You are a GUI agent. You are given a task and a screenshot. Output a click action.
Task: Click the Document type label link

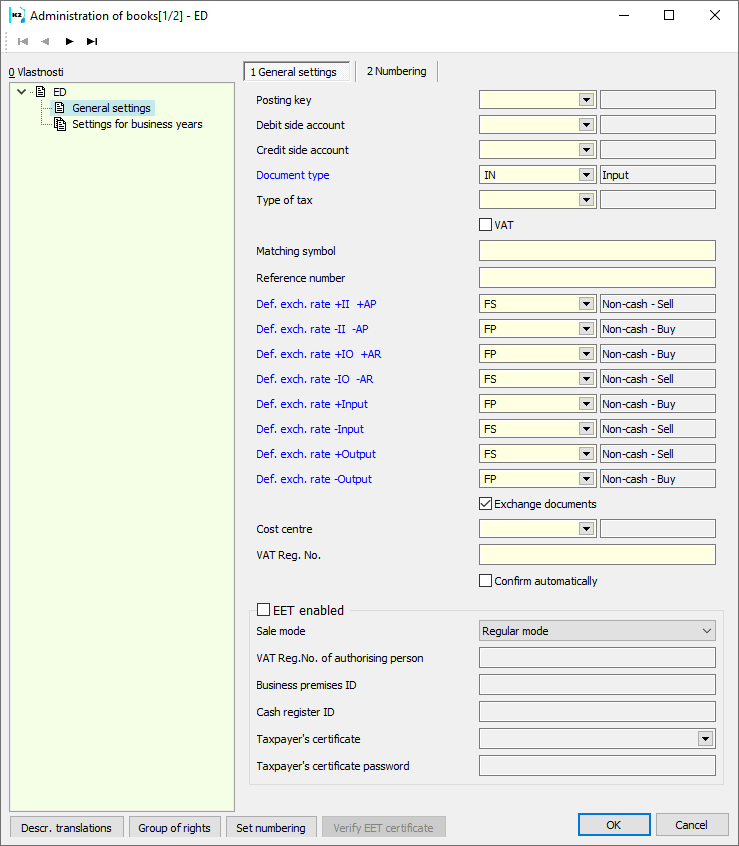(293, 175)
